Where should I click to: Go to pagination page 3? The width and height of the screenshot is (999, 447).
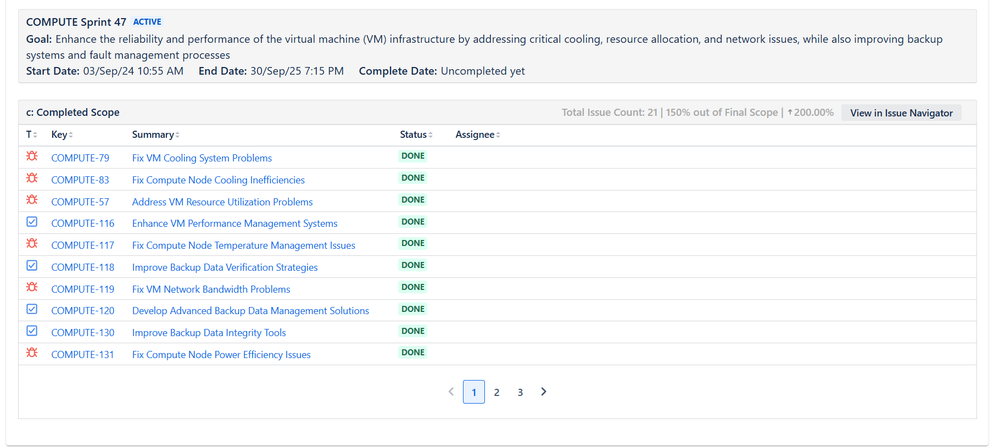click(520, 392)
